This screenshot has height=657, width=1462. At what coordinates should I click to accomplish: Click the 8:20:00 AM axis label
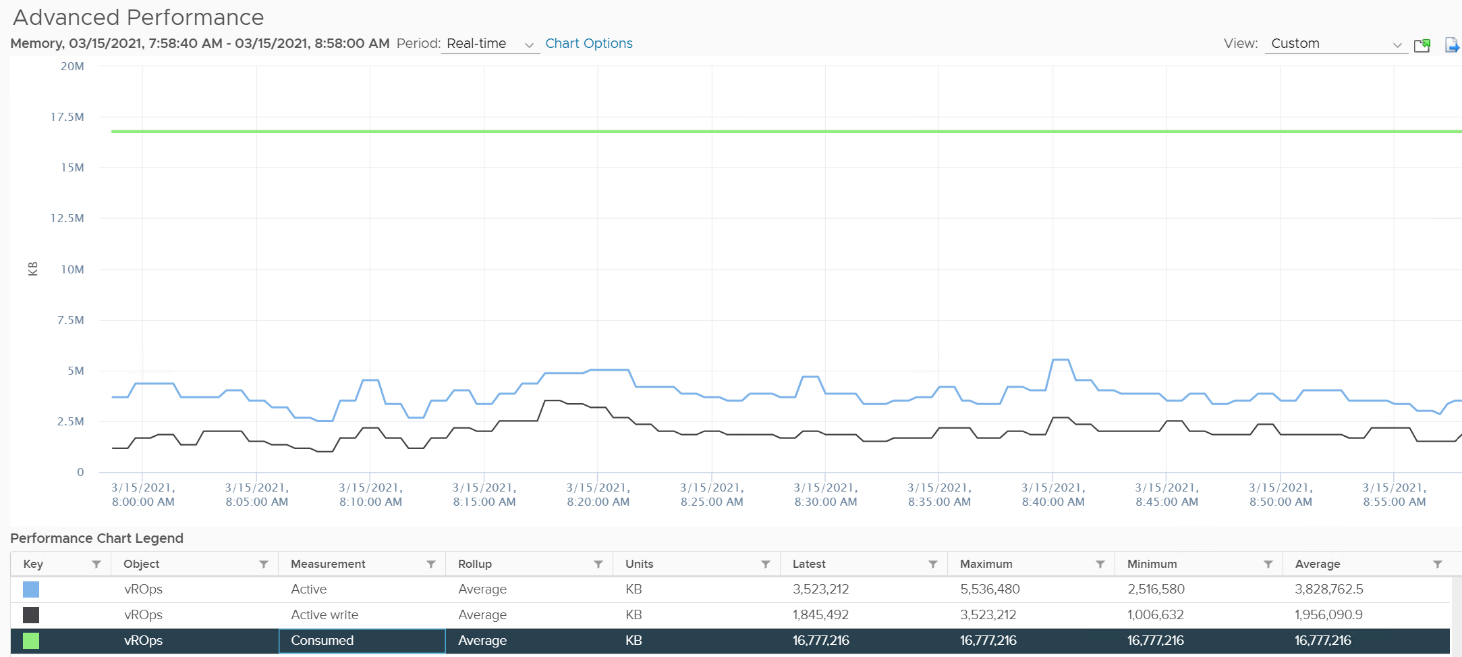(x=598, y=494)
